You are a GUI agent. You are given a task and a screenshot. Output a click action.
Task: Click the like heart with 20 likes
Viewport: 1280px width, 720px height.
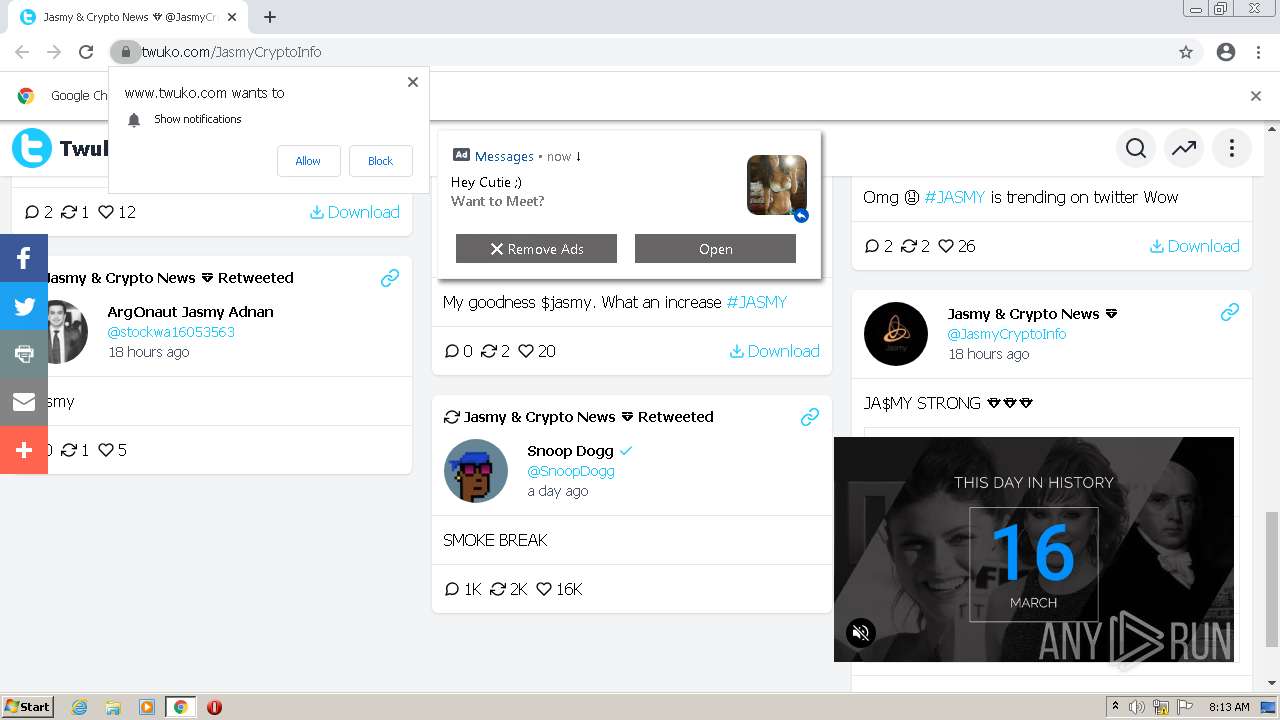click(x=526, y=351)
